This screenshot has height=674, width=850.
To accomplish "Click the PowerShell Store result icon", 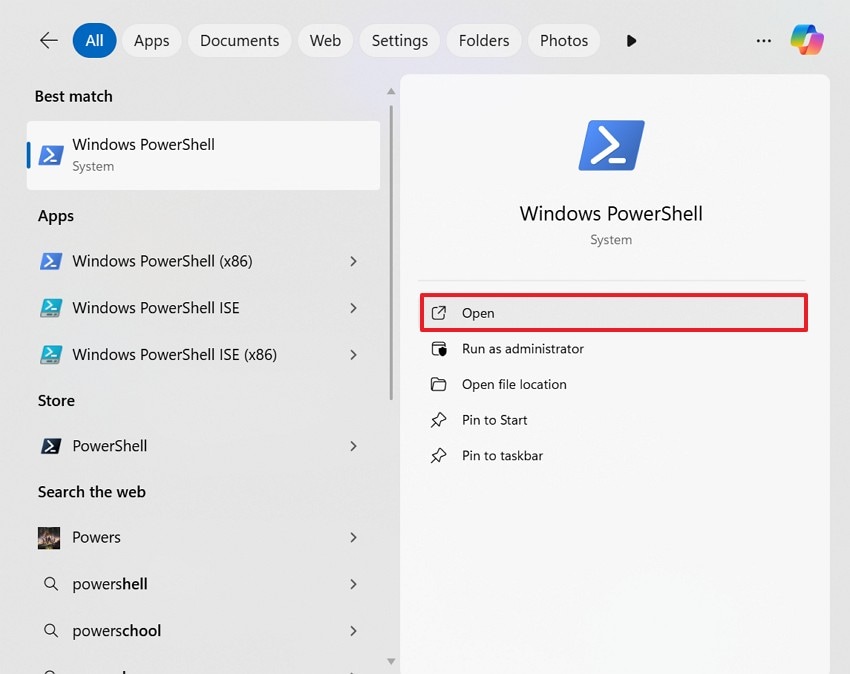I will click(51, 446).
